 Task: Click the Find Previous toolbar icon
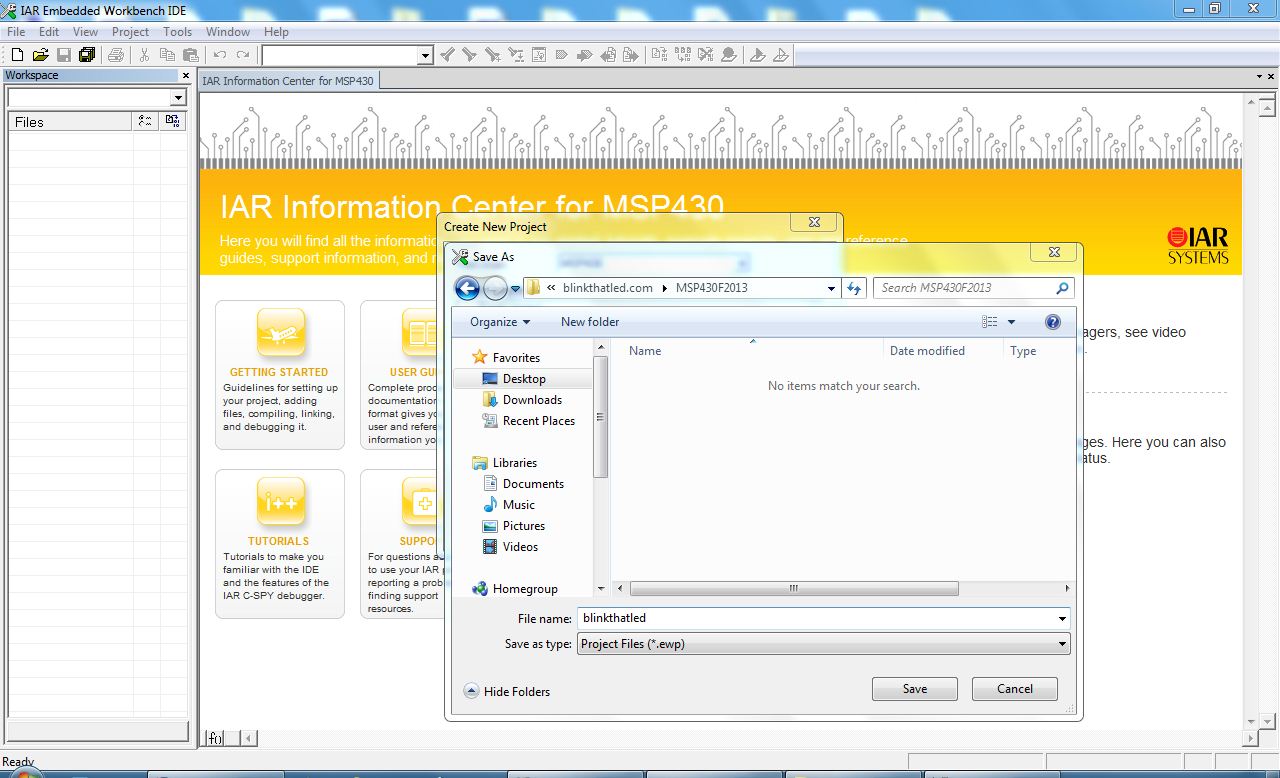click(x=448, y=55)
